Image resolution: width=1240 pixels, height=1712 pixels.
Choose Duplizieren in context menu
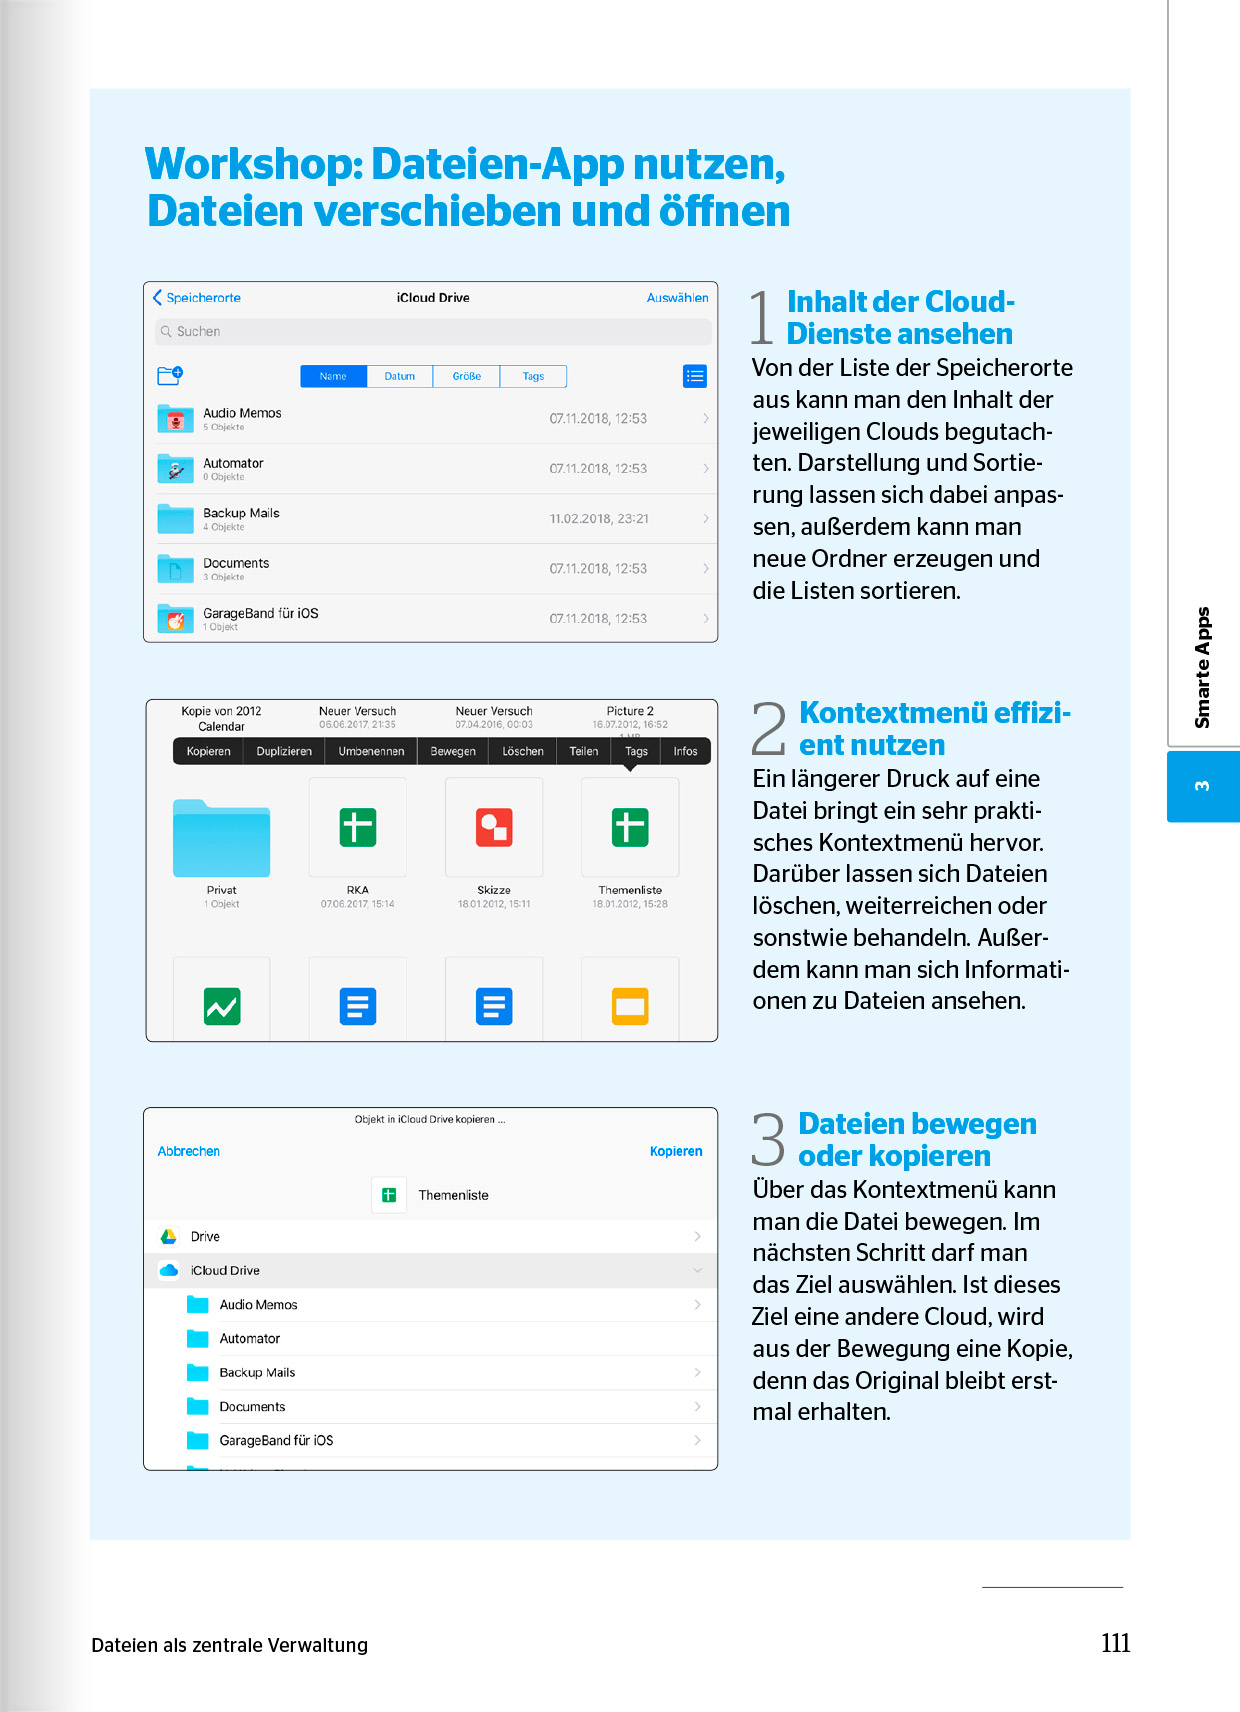pyautogui.click(x=284, y=751)
